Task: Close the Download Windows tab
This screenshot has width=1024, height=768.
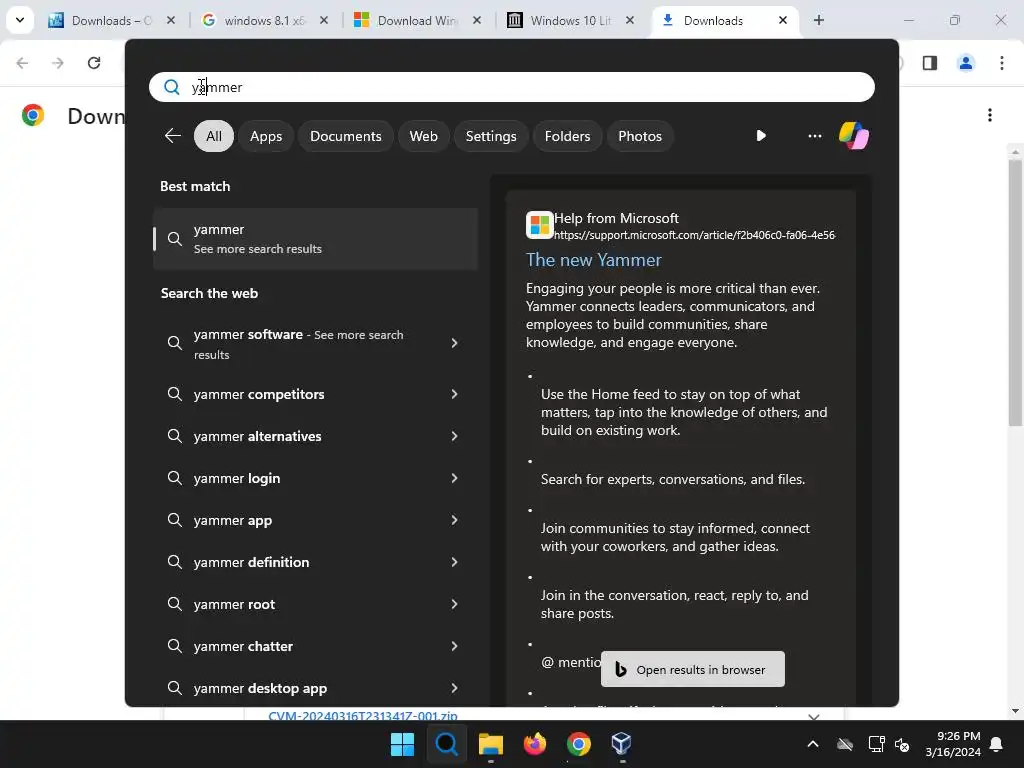Action: click(477, 20)
